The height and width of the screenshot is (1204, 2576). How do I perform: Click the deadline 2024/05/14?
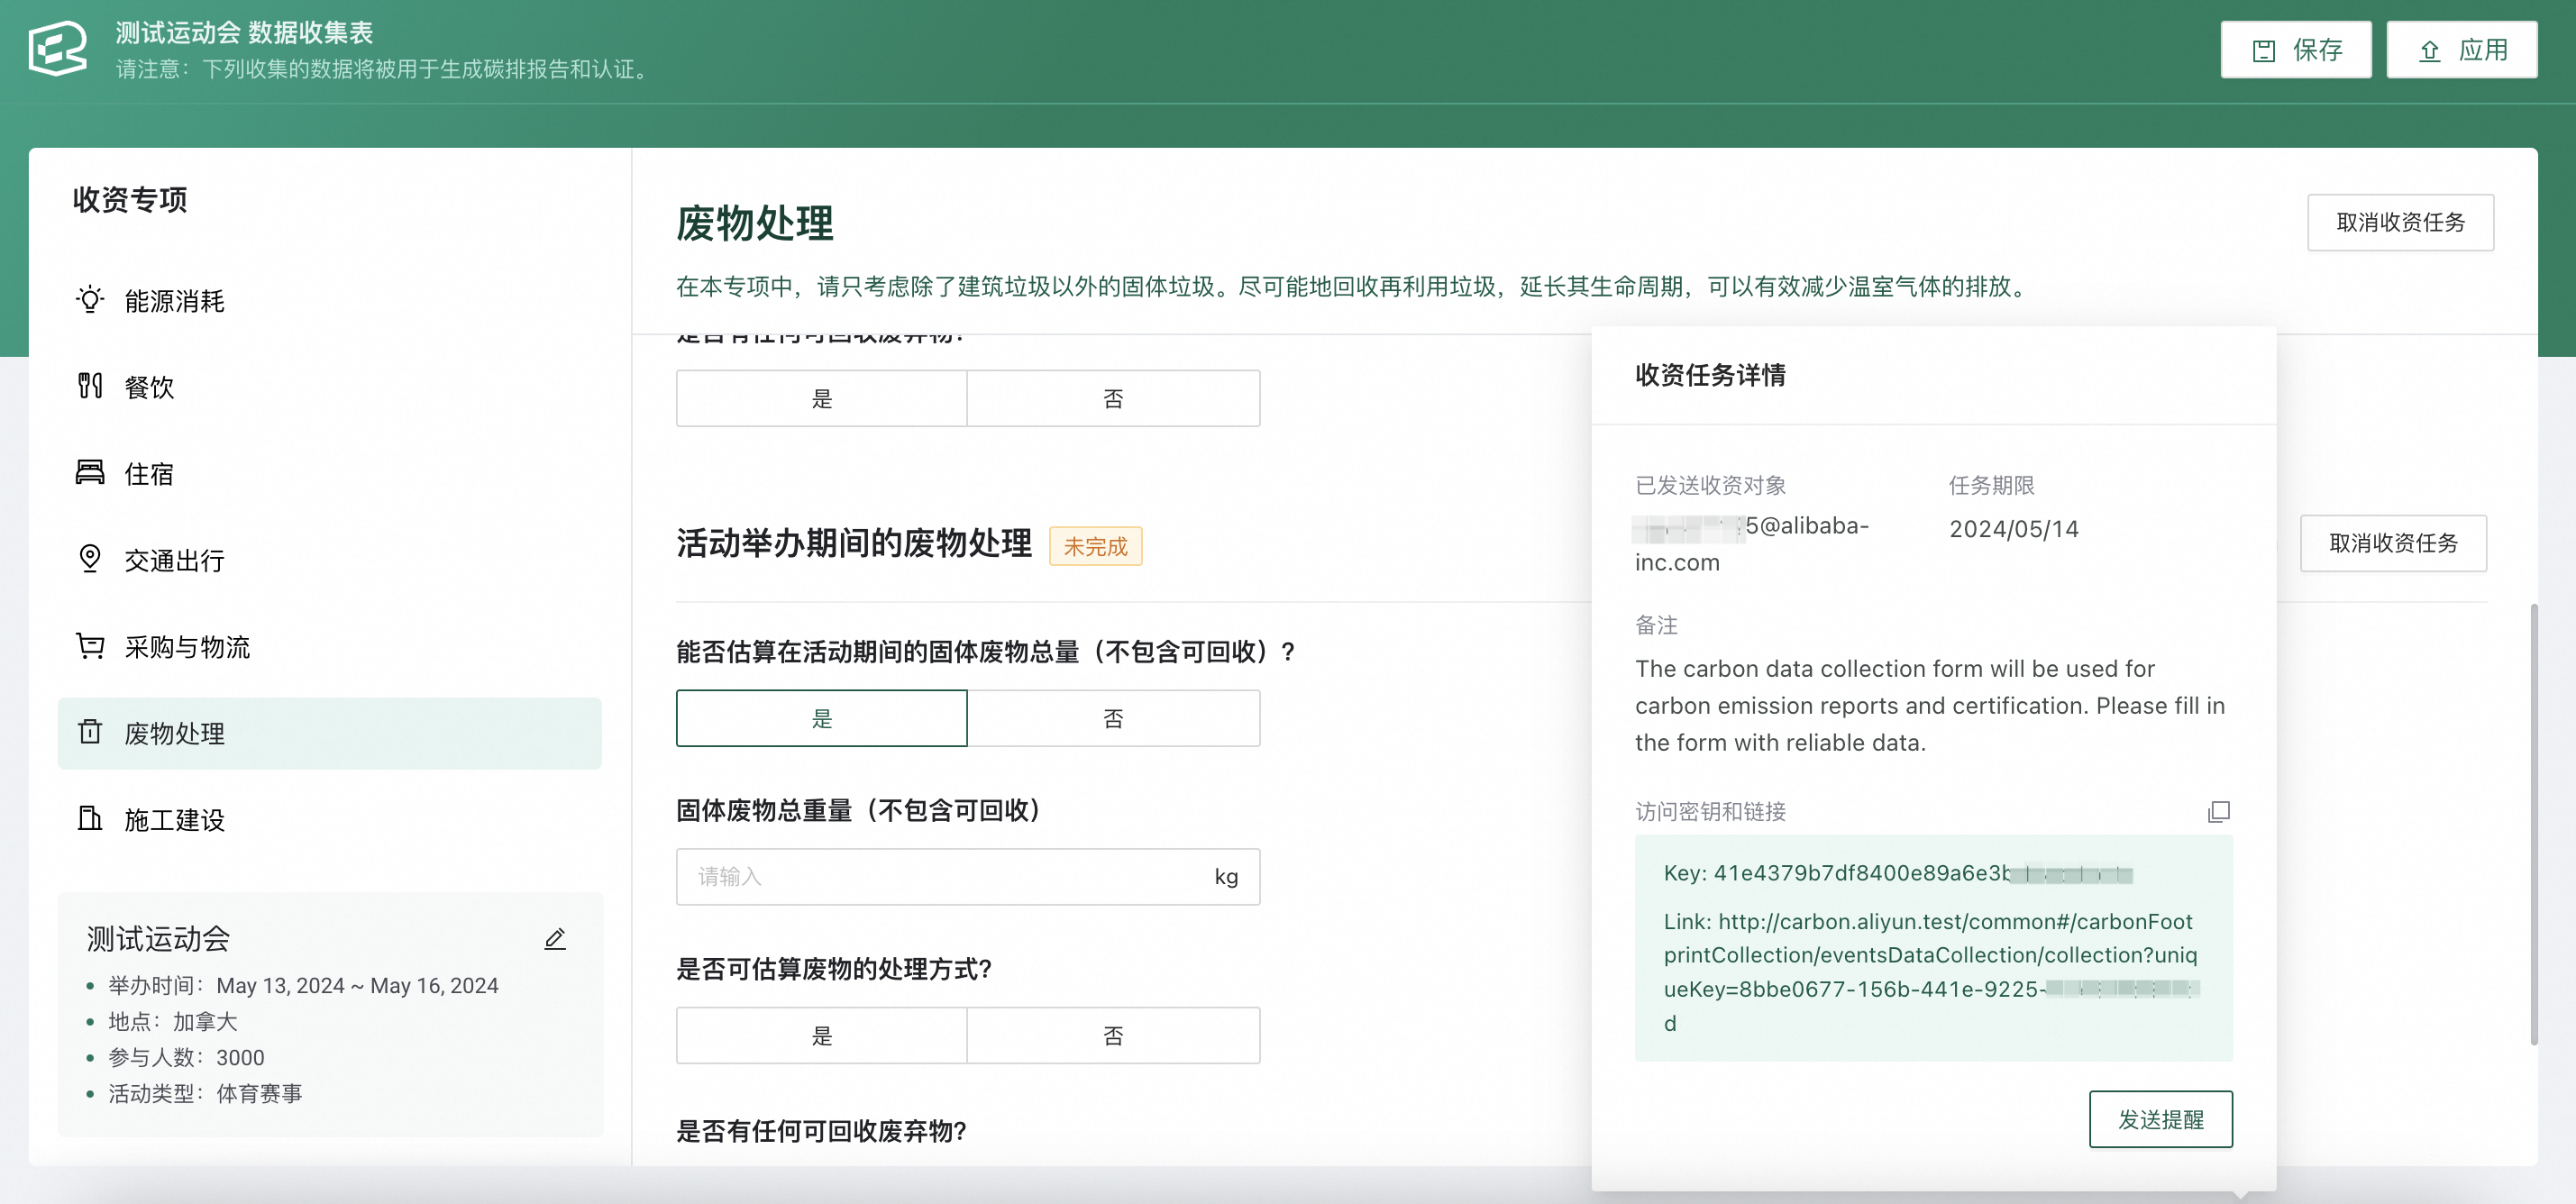[2013, 528]
